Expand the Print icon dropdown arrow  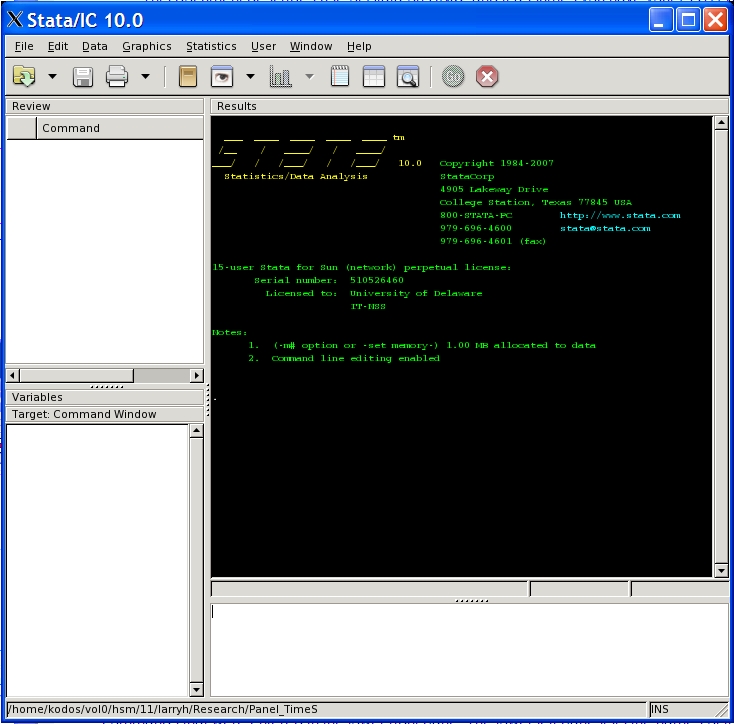click(x=145, y=77)
